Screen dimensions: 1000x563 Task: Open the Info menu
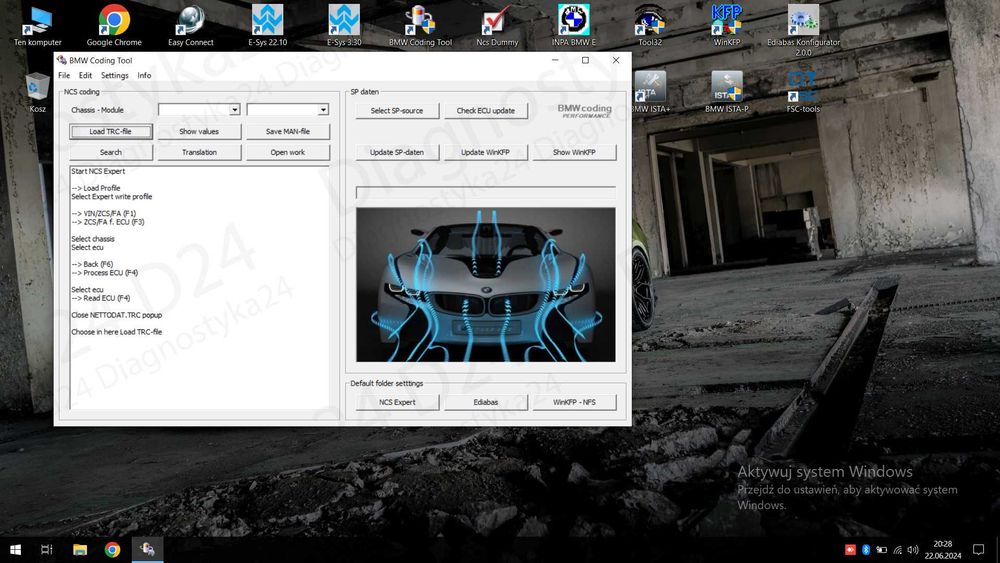click(144, 75)
